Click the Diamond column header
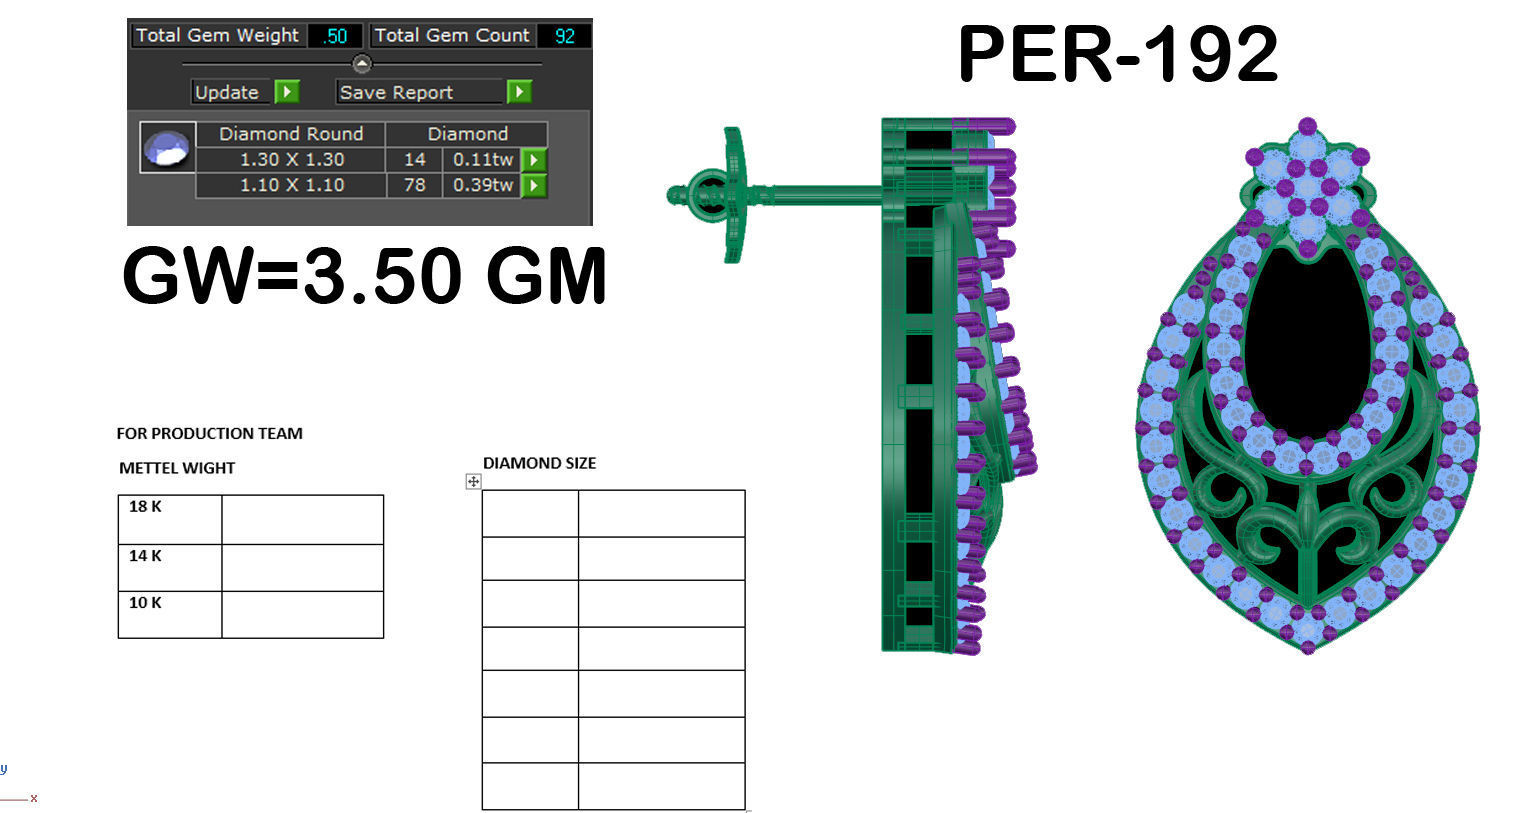The height and width of the screenshot is (813, 1533). (467, 134)
